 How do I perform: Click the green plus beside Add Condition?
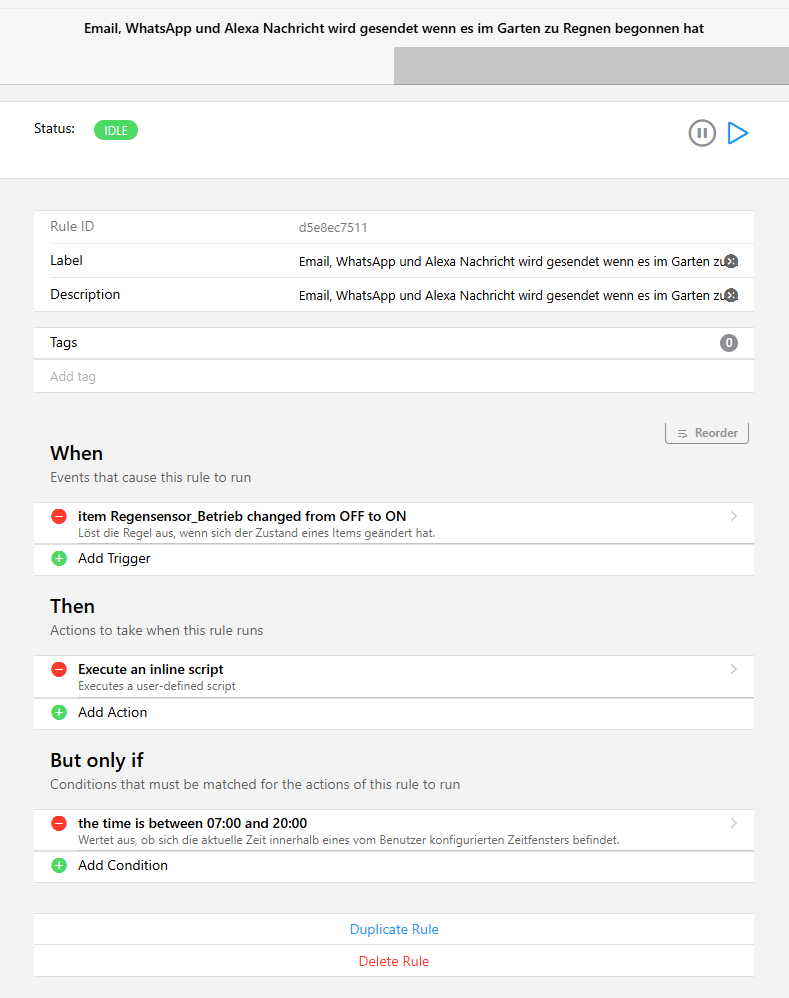[x=59, y=866]
